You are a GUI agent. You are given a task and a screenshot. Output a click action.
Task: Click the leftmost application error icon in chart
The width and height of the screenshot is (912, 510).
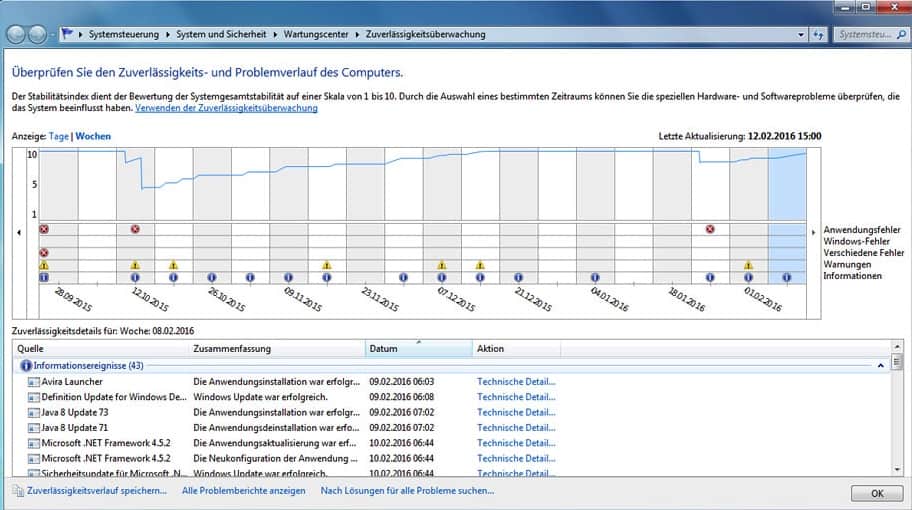[x=44, y=229]
